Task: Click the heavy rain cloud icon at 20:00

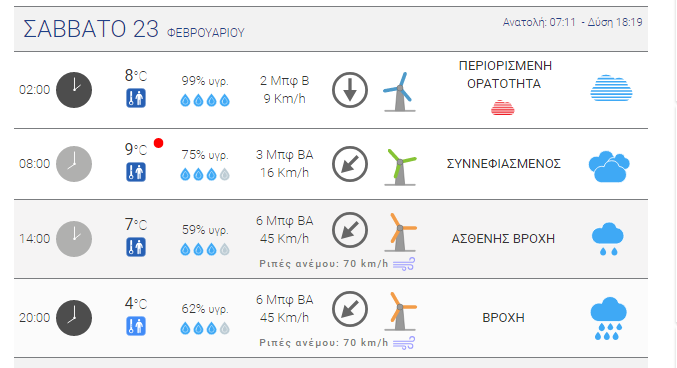Action: (608, 318)
